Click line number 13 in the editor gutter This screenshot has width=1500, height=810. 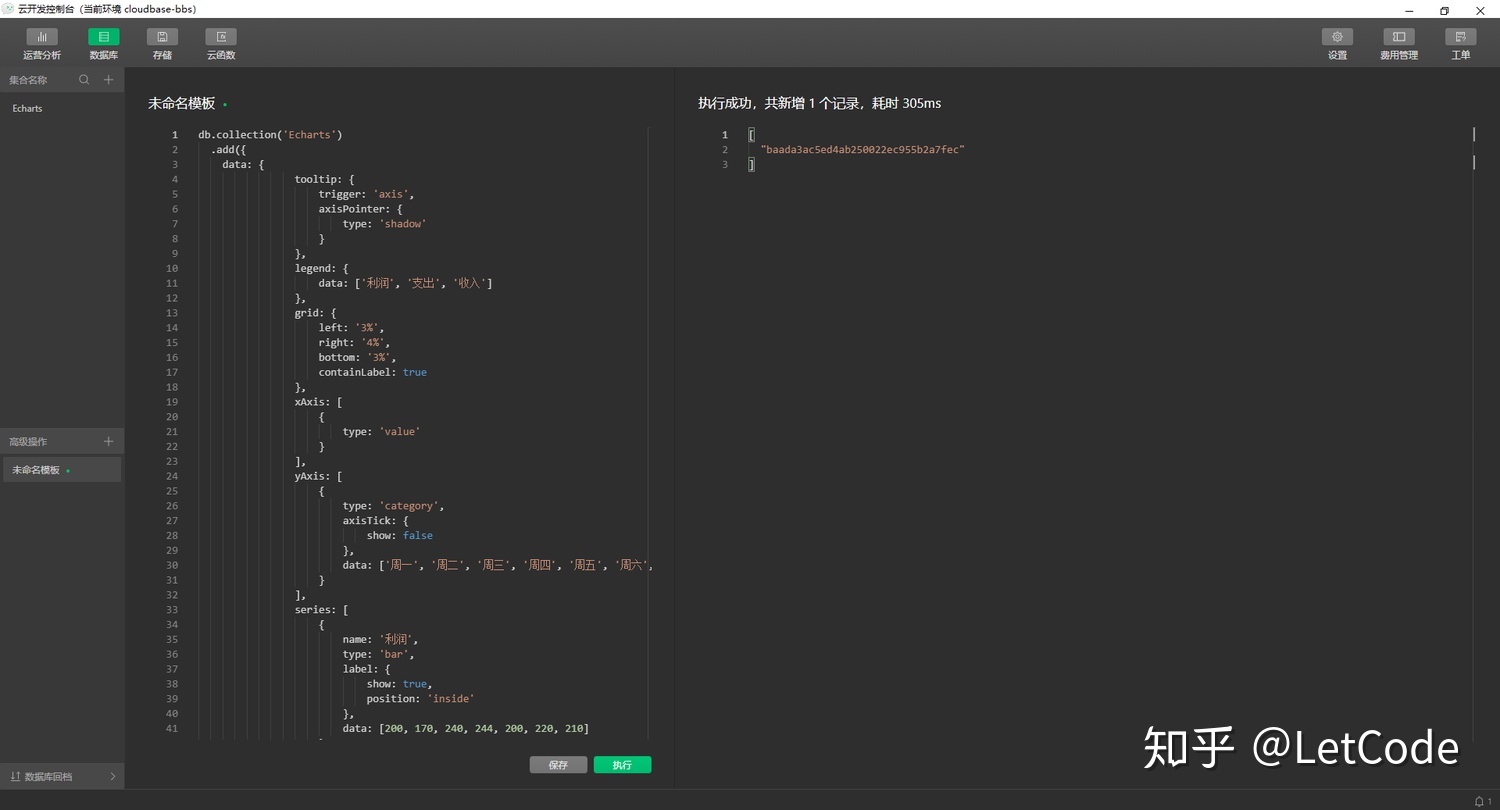172,313
